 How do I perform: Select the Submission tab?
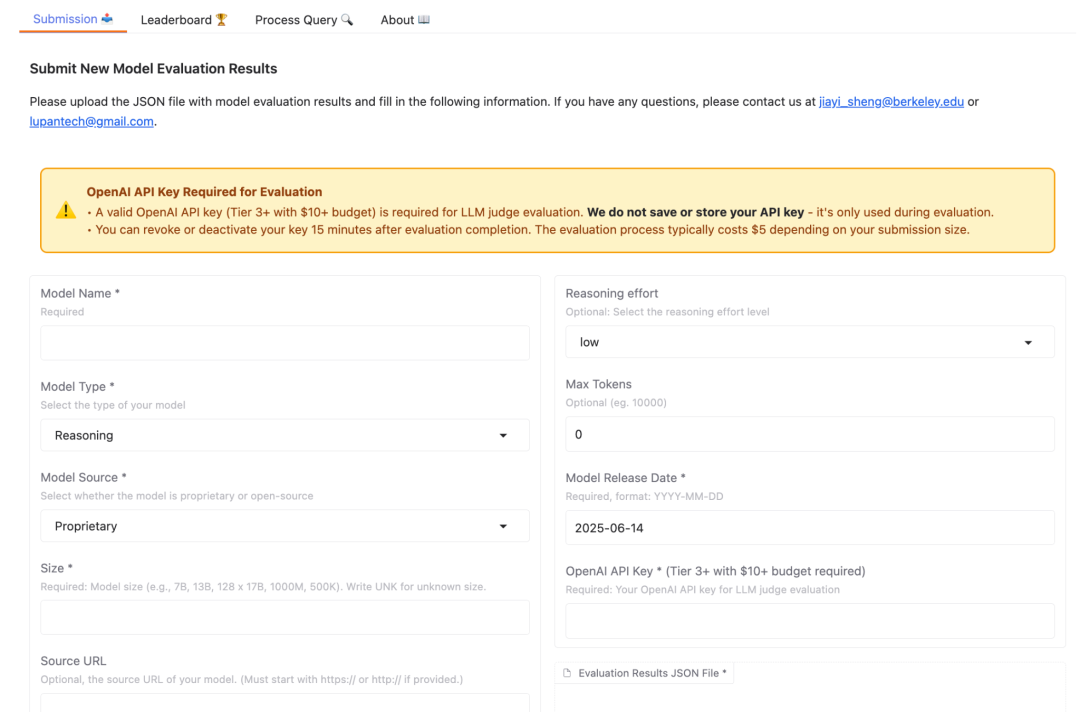73,19
